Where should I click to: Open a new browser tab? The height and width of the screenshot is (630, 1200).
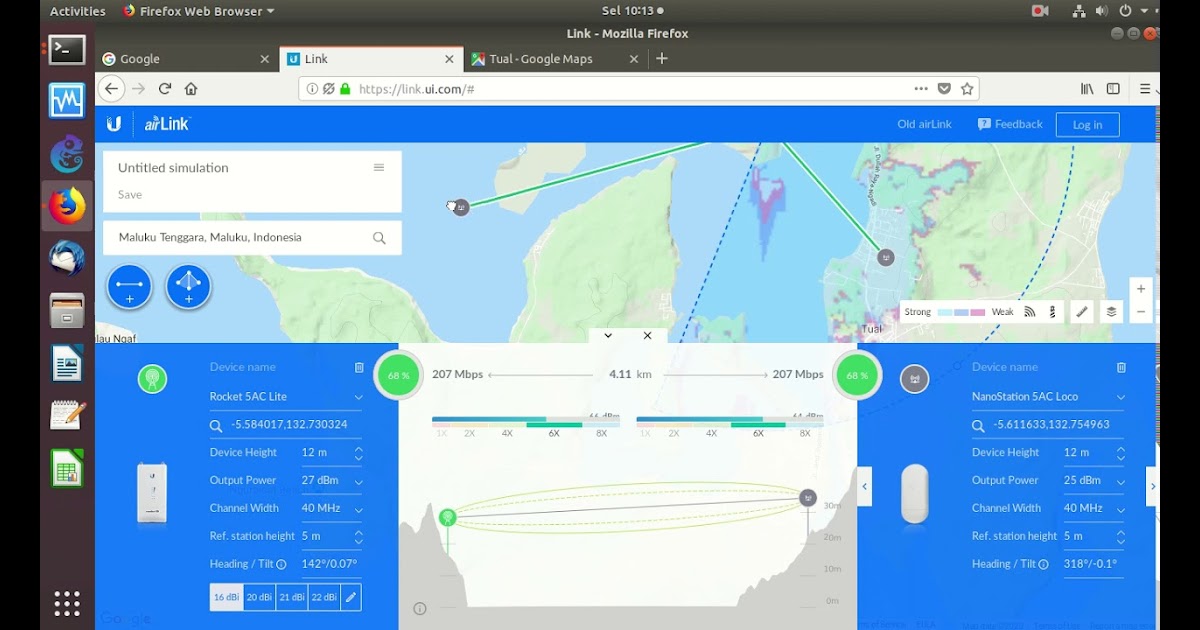(x=661, y=59)
